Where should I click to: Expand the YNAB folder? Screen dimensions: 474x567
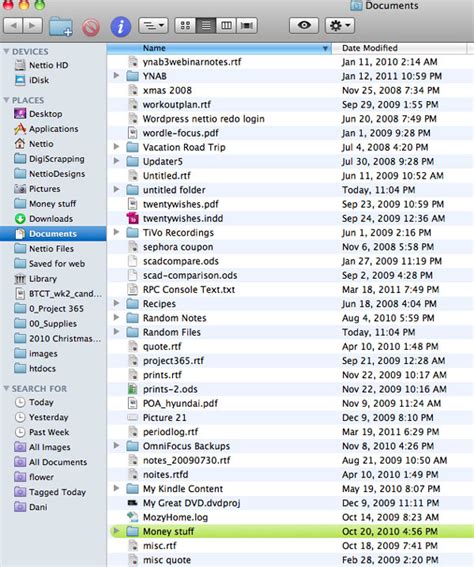coord(116,76)
